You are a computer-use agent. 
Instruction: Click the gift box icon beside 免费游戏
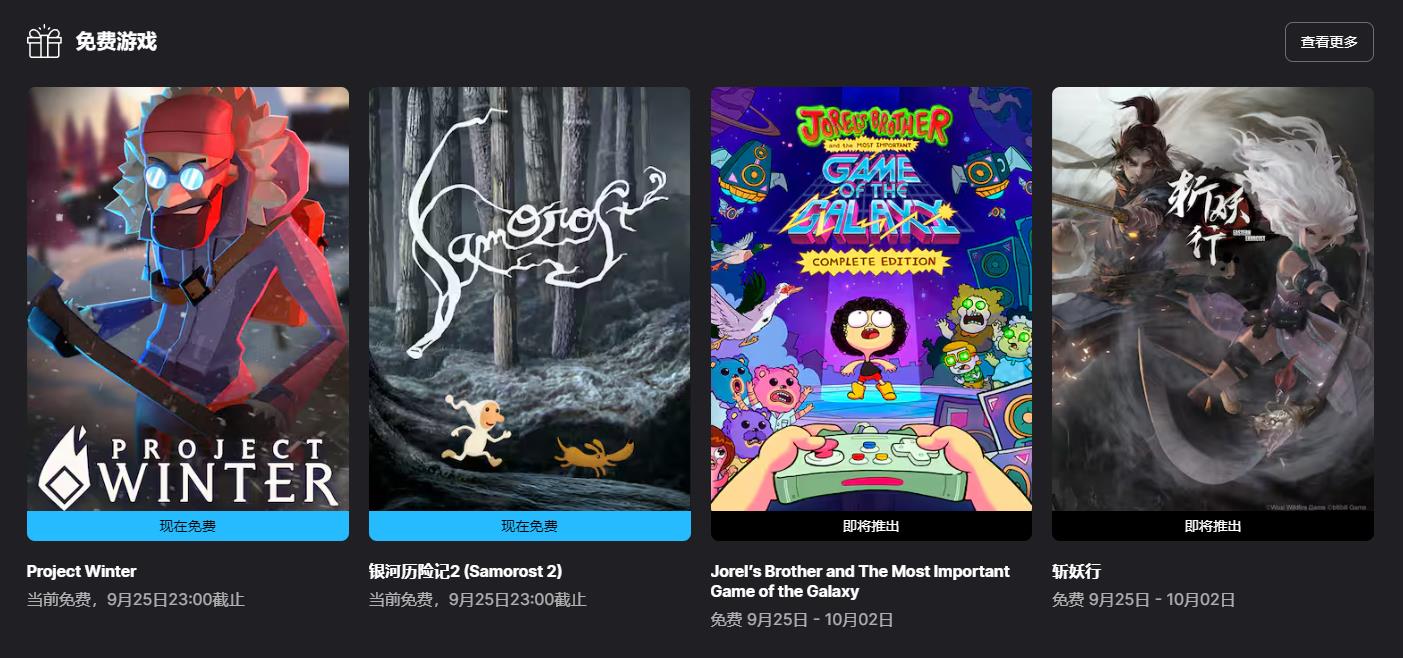(x=45, y=42)
